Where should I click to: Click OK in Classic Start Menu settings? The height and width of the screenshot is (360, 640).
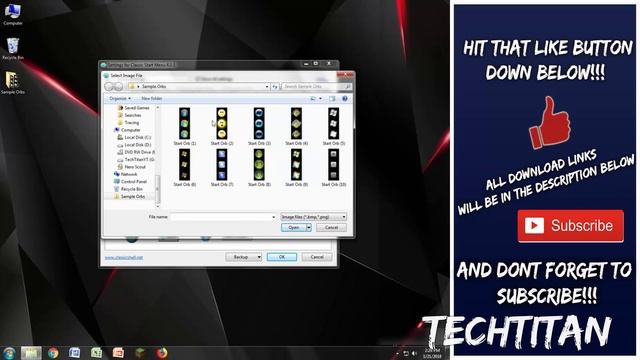pos(282,257)
